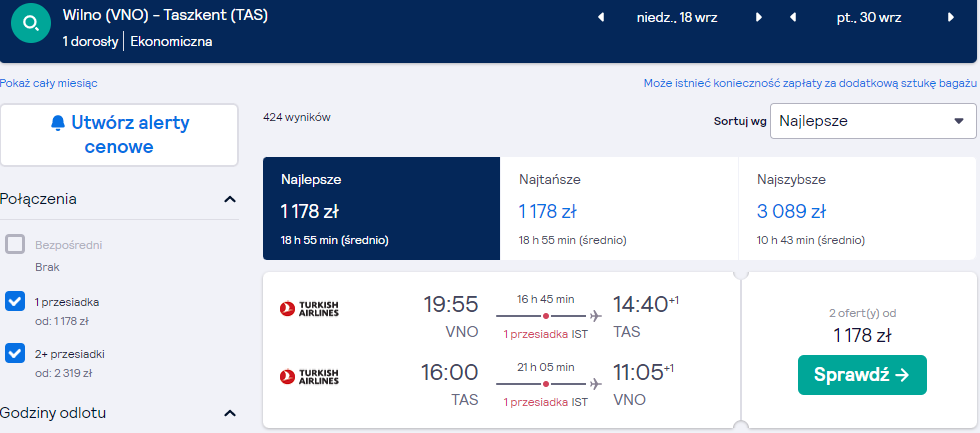The height and width of the screenshot is (433, 980).
Task: Collapse the Godziny odlotu section
Action: point(230,413)
